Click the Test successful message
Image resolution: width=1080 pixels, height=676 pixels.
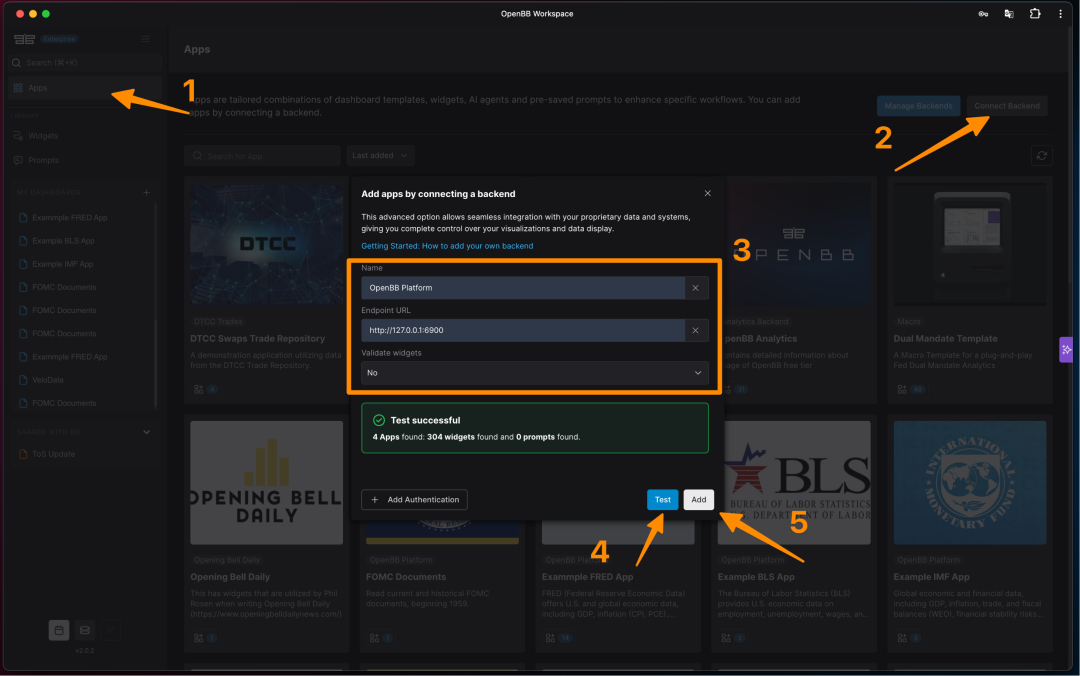tap(534, 428)
